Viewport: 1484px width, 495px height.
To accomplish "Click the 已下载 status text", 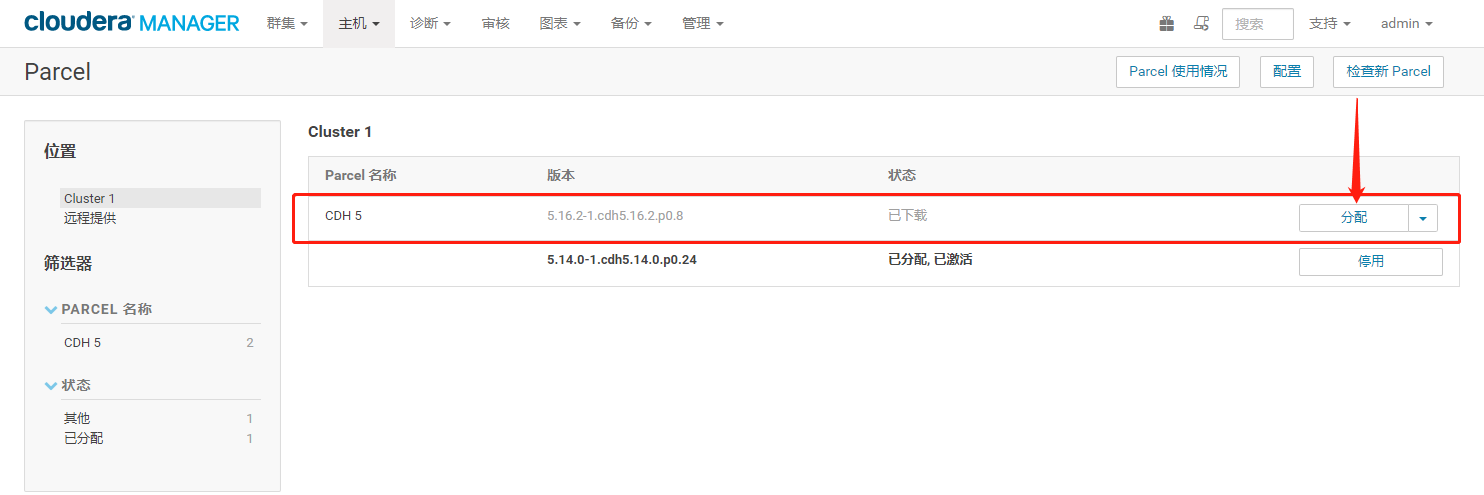I will (x=907, y=215).
